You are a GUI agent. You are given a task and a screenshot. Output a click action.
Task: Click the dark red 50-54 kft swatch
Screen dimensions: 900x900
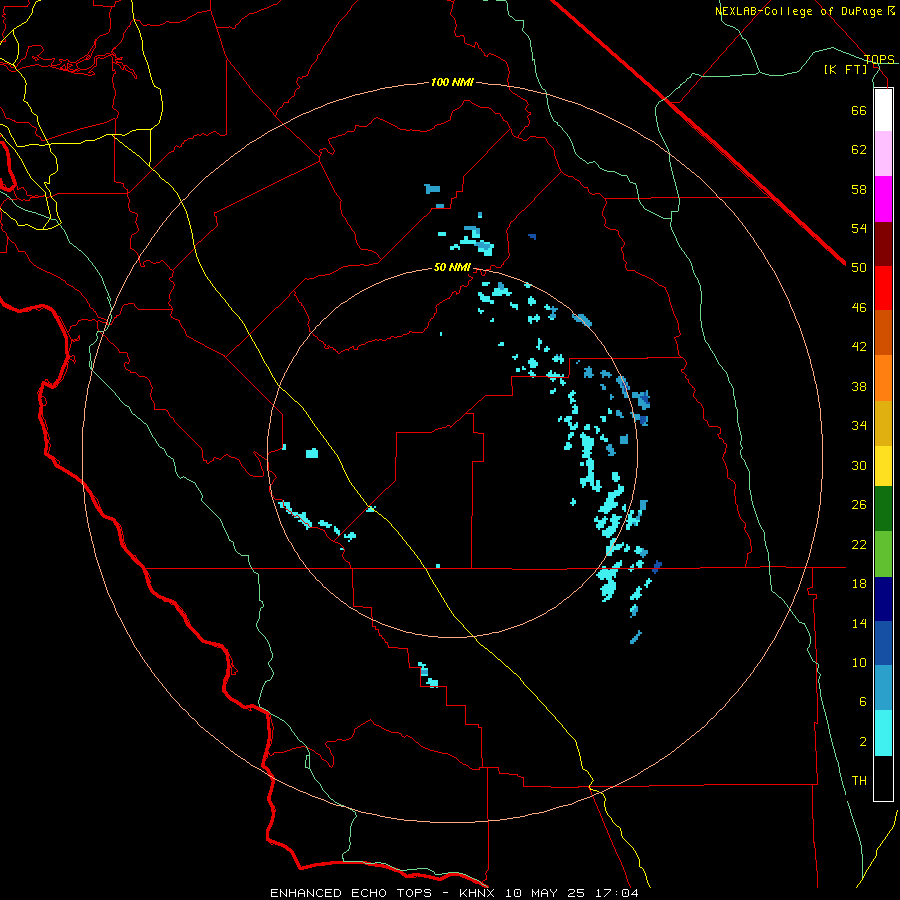point(883,245)
